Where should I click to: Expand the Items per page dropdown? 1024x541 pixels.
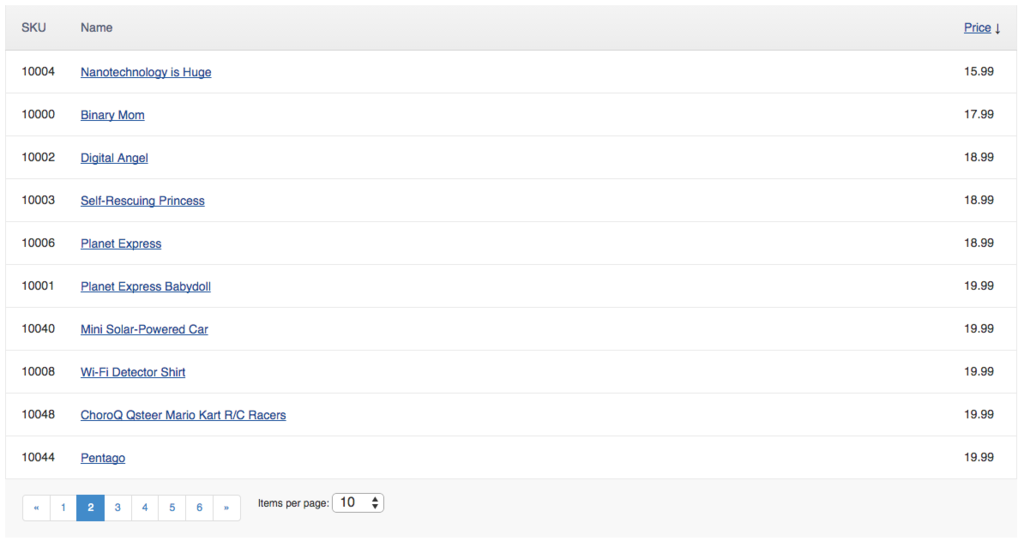[358, 503]
